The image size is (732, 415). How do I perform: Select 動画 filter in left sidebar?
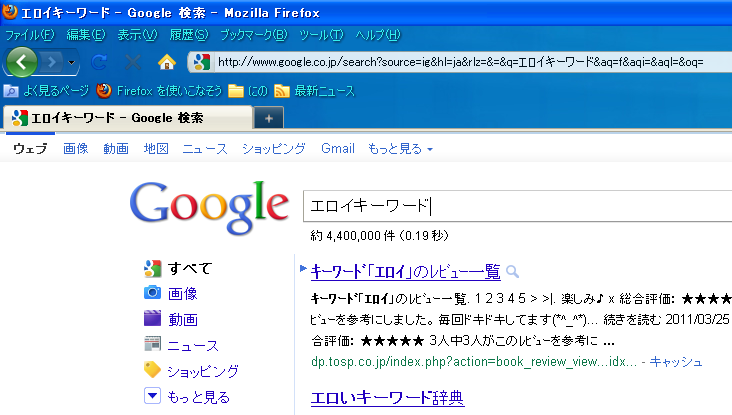pos(183,319)
